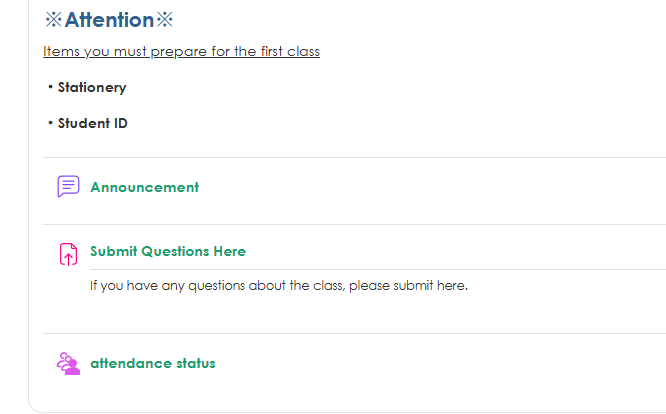The height and width of the screenshot is (414, 666).
Task: Click the Attention heading text
Action: point(109,20)
